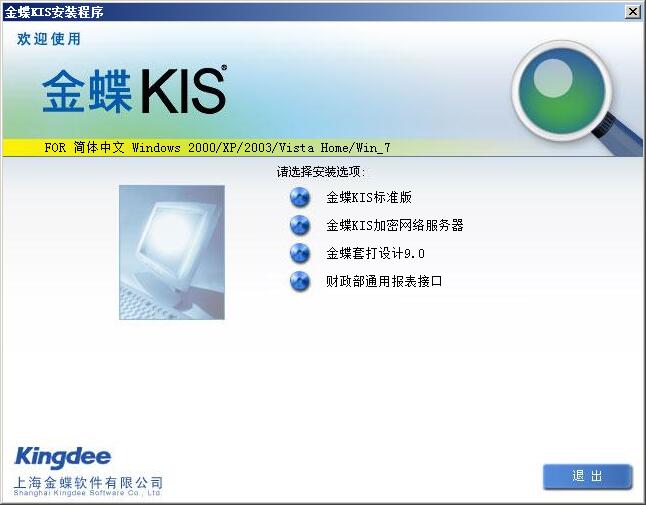Viewport: 646px width, 505px height.
Task: Click the Kingdee logo at bottom left
Action: pos(63,456)
